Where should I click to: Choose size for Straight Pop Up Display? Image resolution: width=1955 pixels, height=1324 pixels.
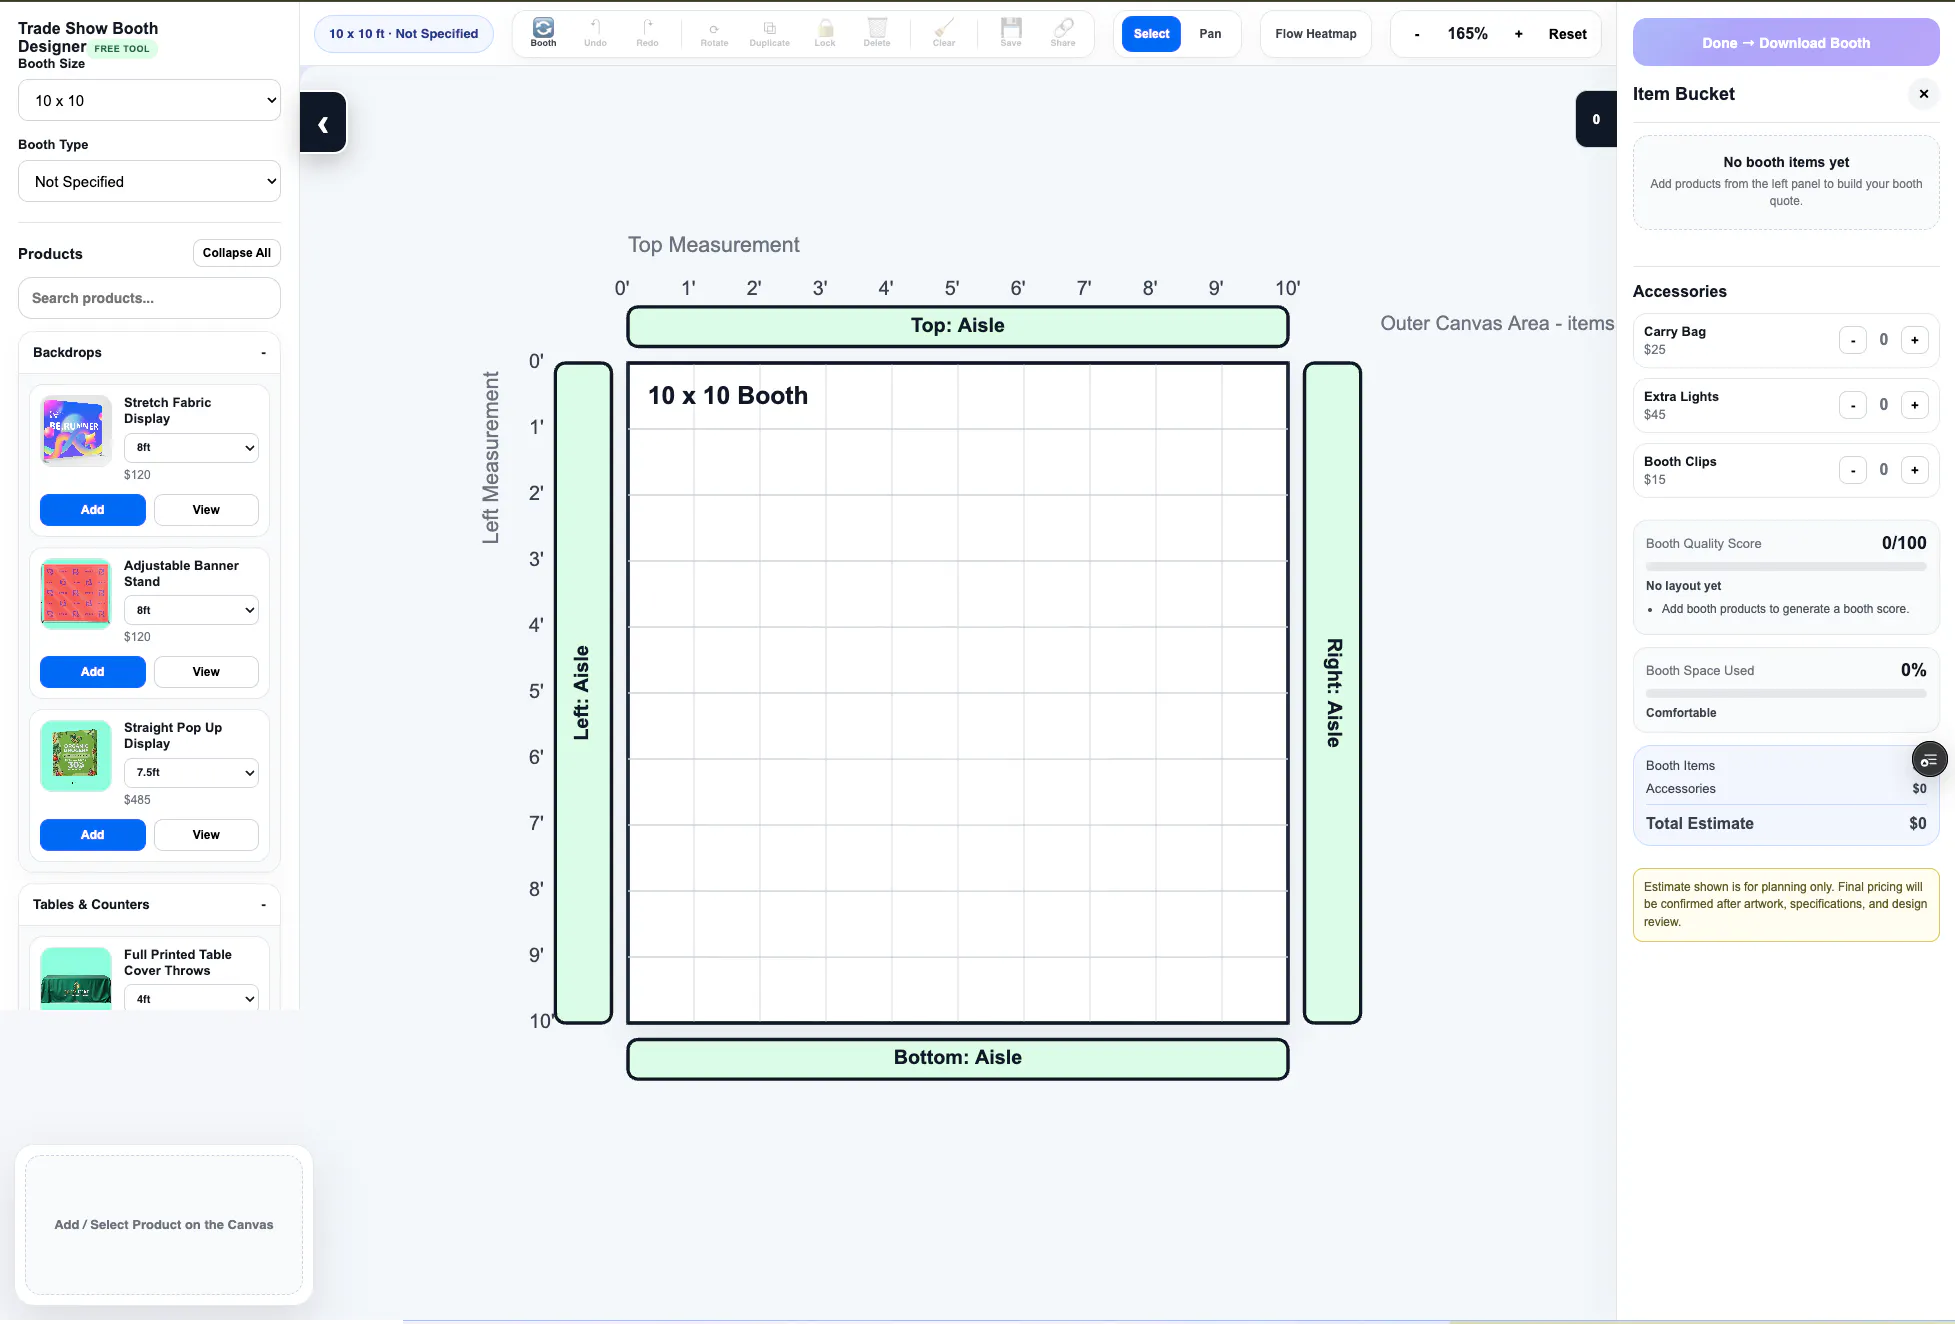tap(191, 772)
